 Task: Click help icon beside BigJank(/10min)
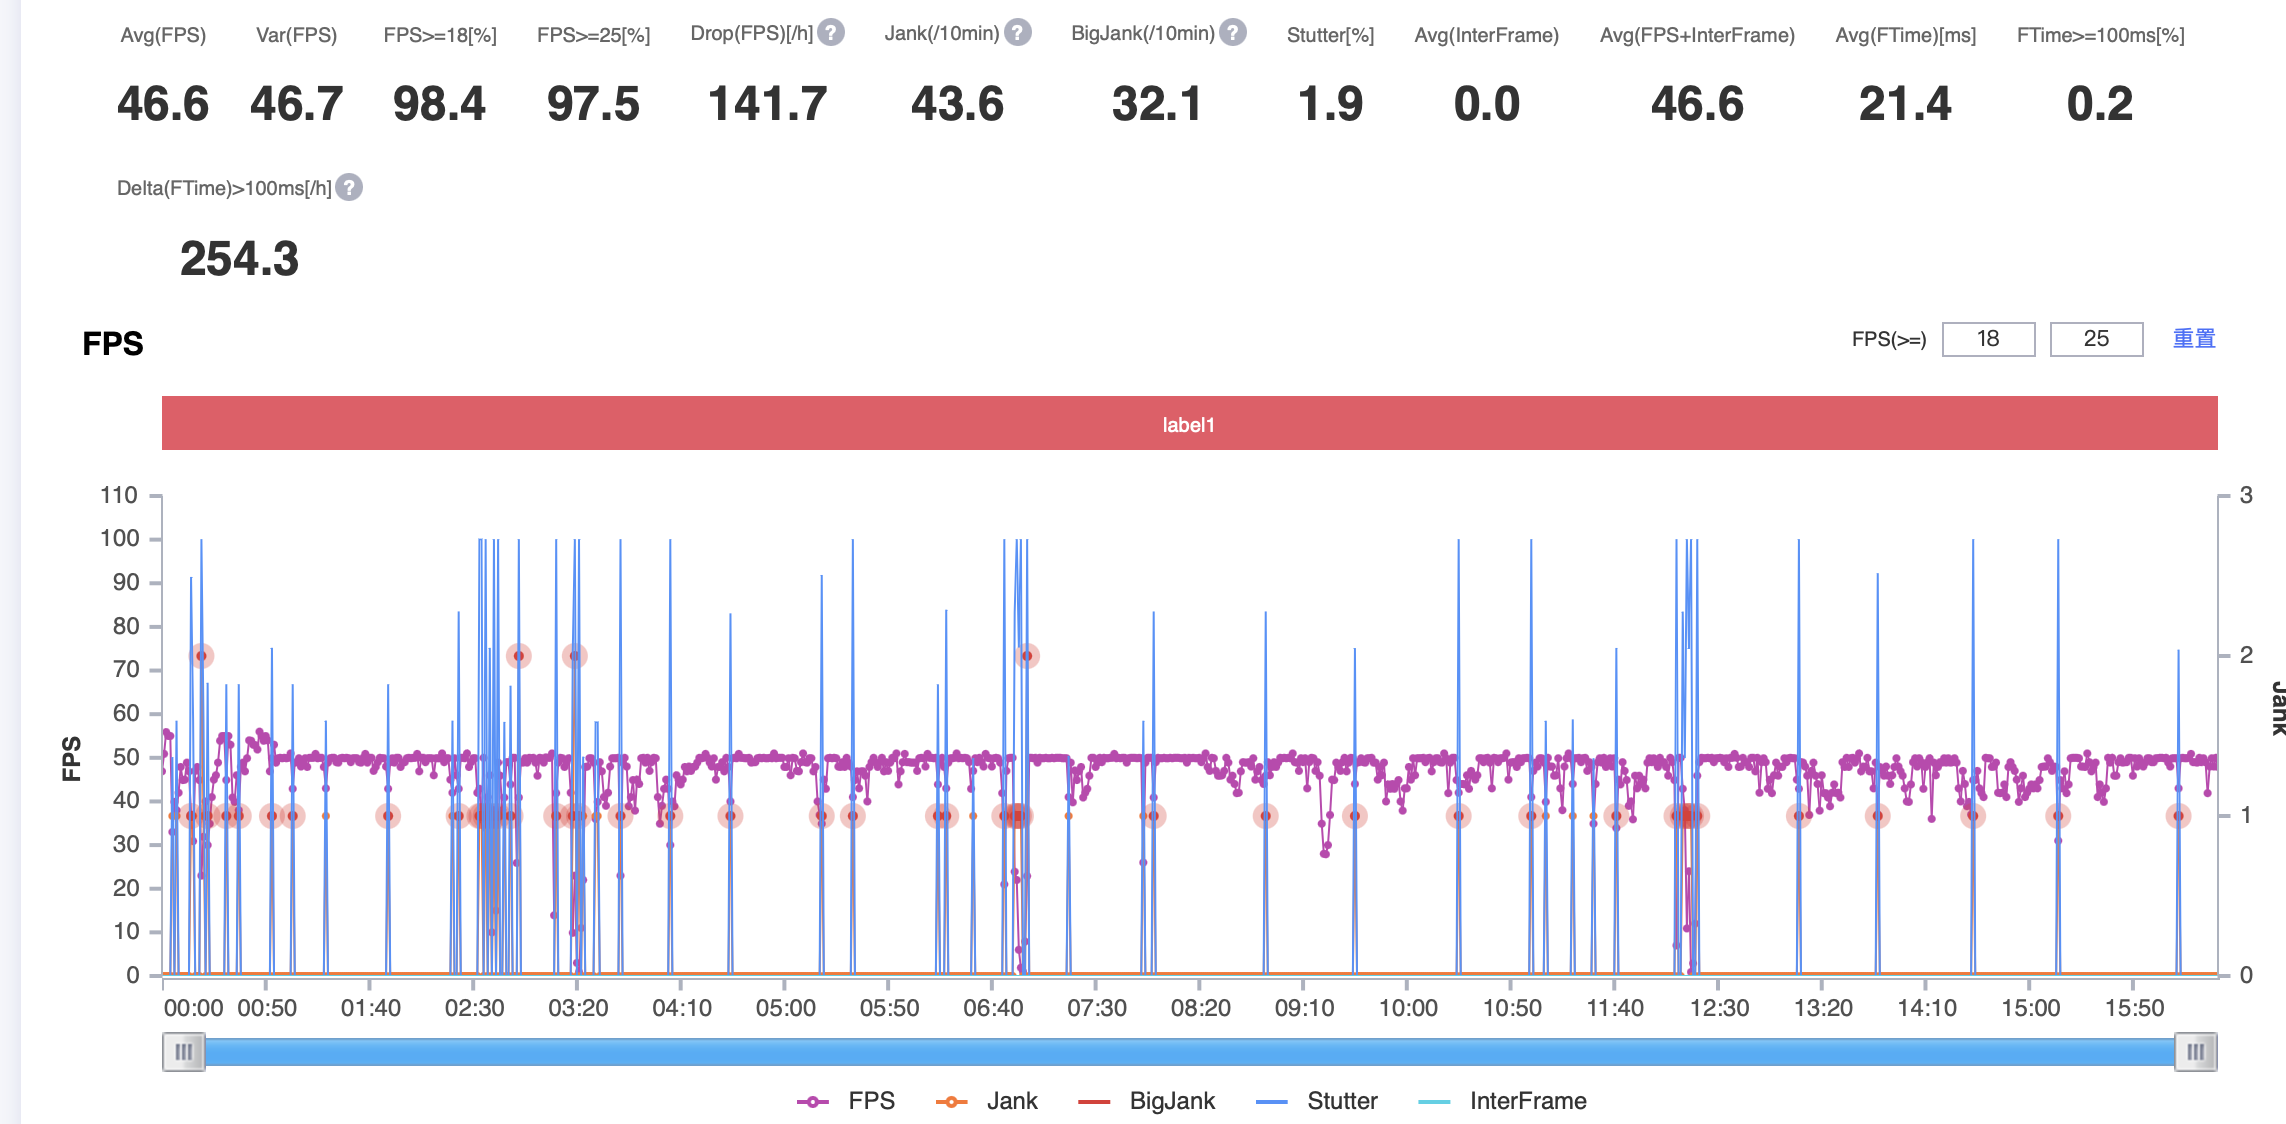(x=1233, y=33)
